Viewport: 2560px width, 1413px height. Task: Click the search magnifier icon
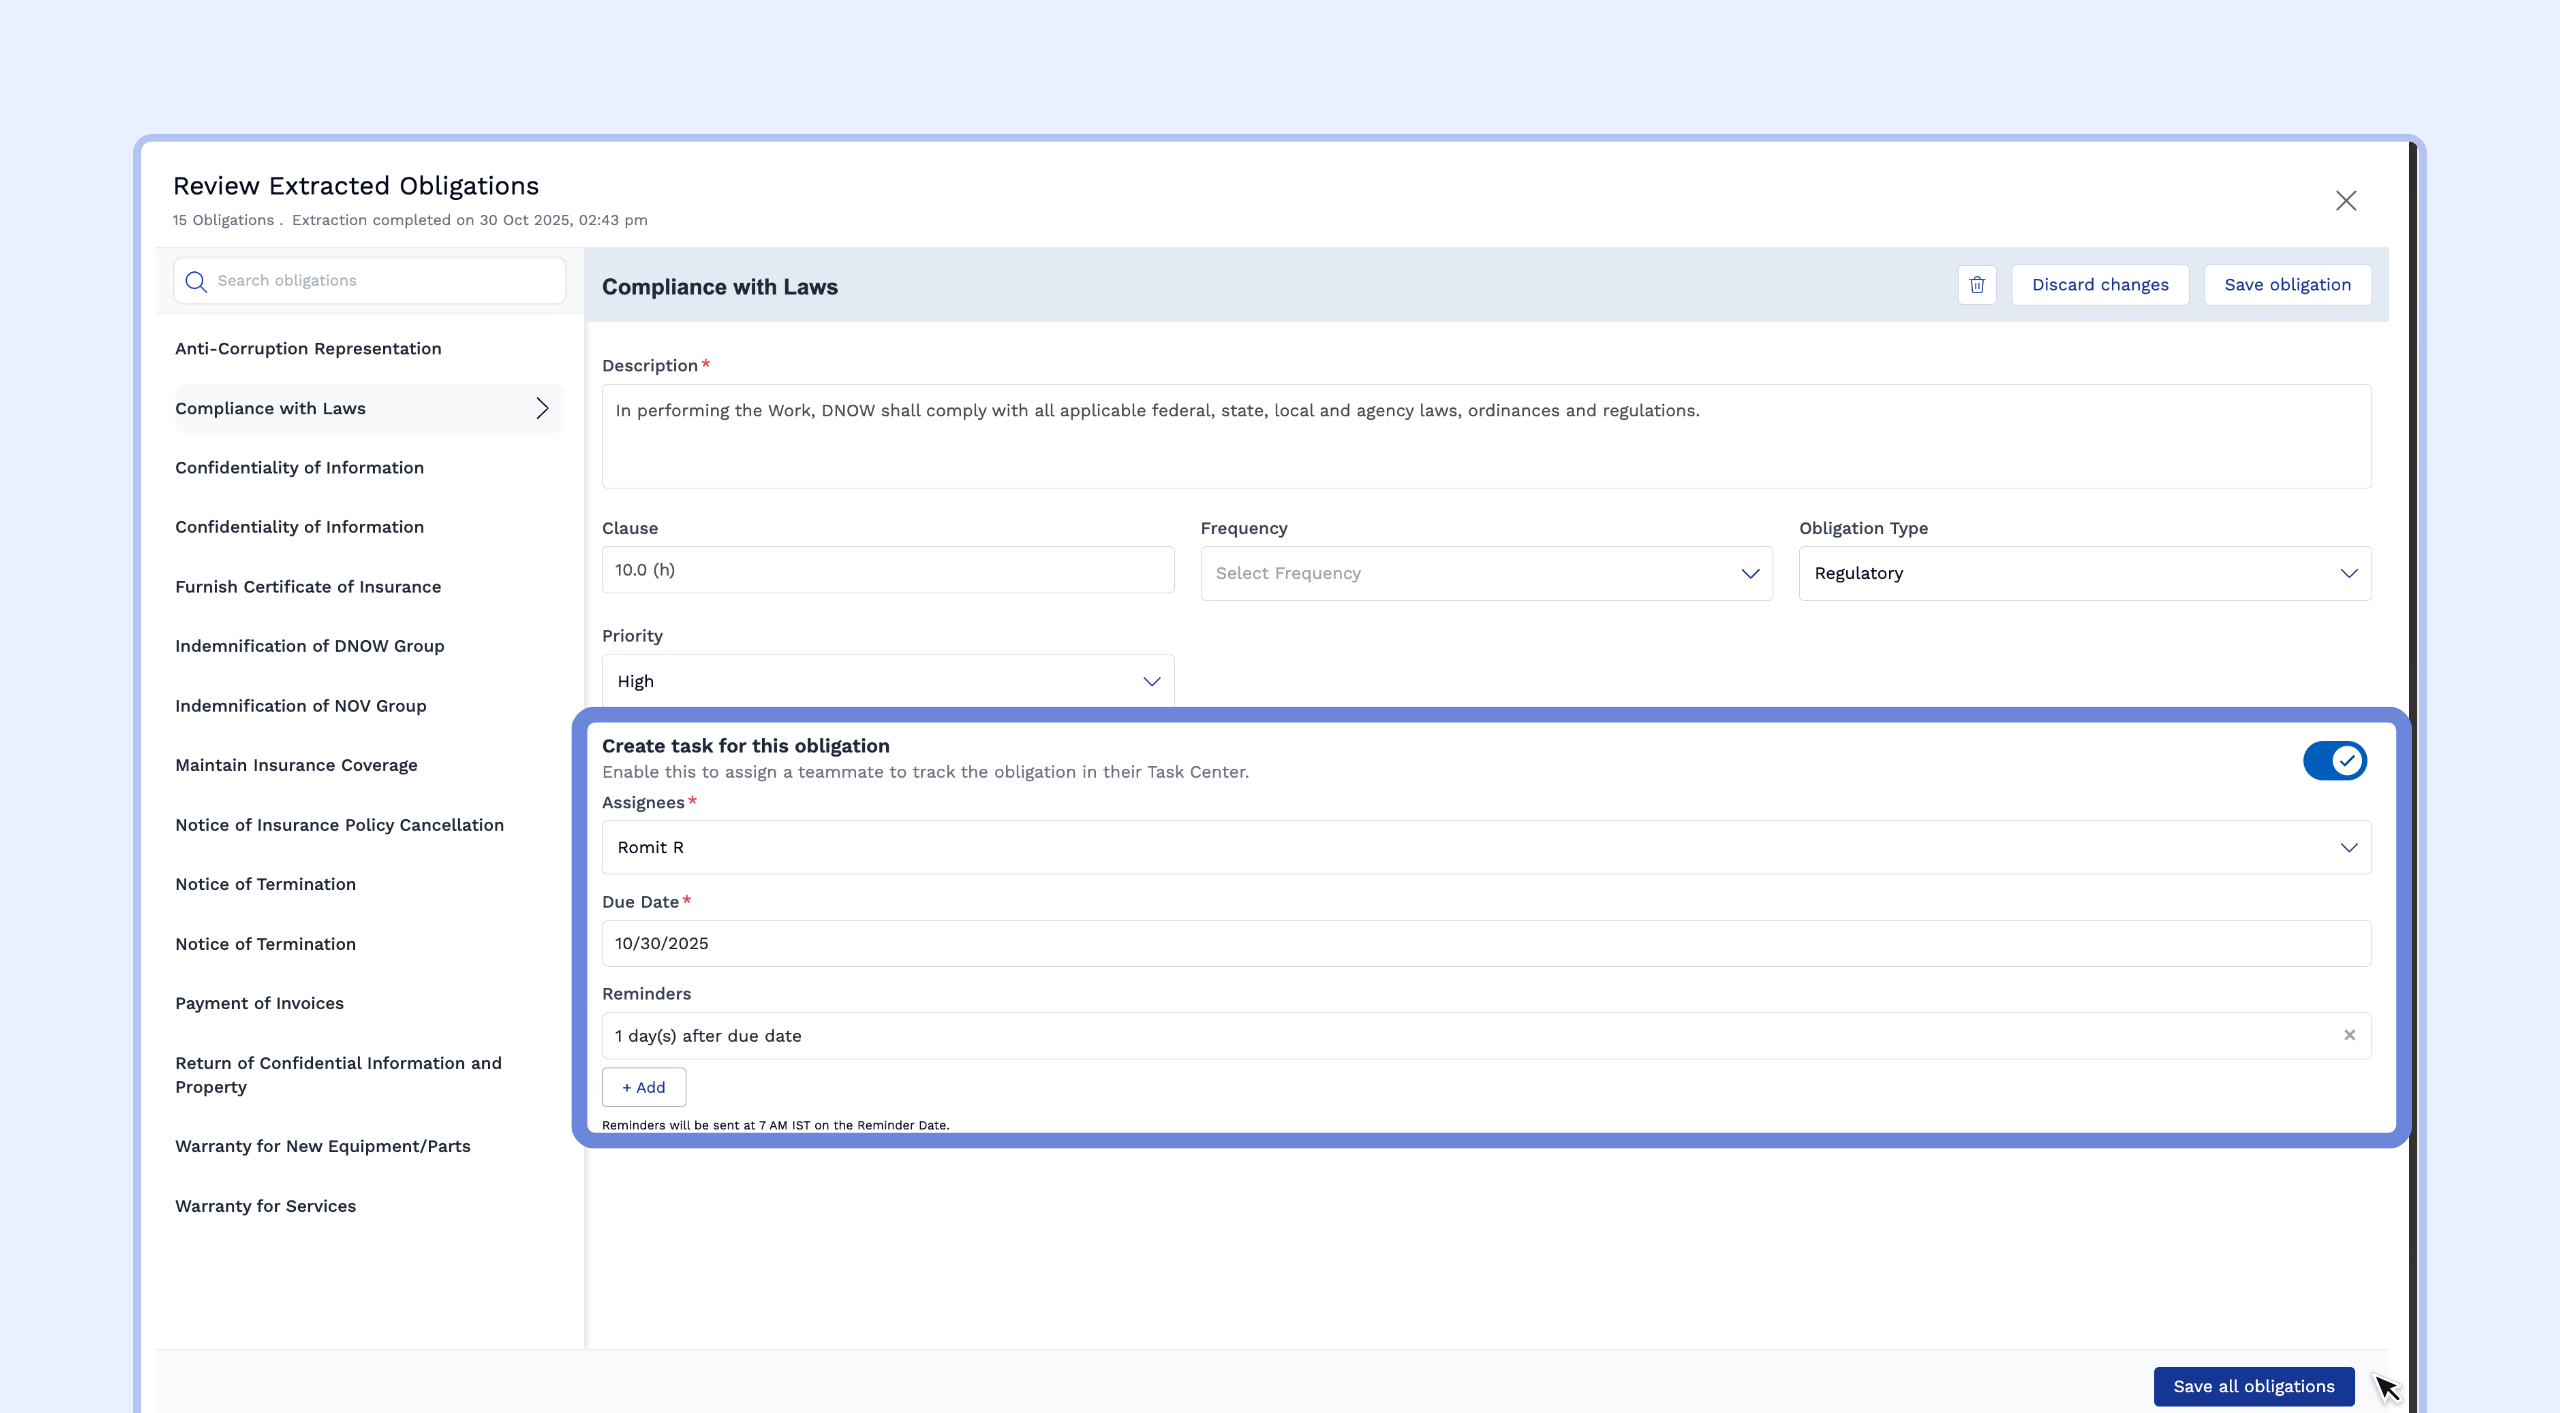196,281
